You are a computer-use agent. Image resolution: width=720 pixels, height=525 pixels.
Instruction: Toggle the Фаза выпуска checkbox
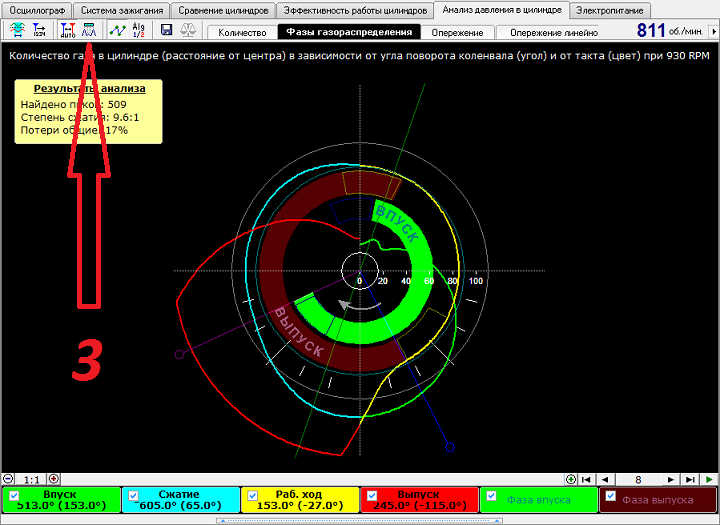(x=611, y=496)
